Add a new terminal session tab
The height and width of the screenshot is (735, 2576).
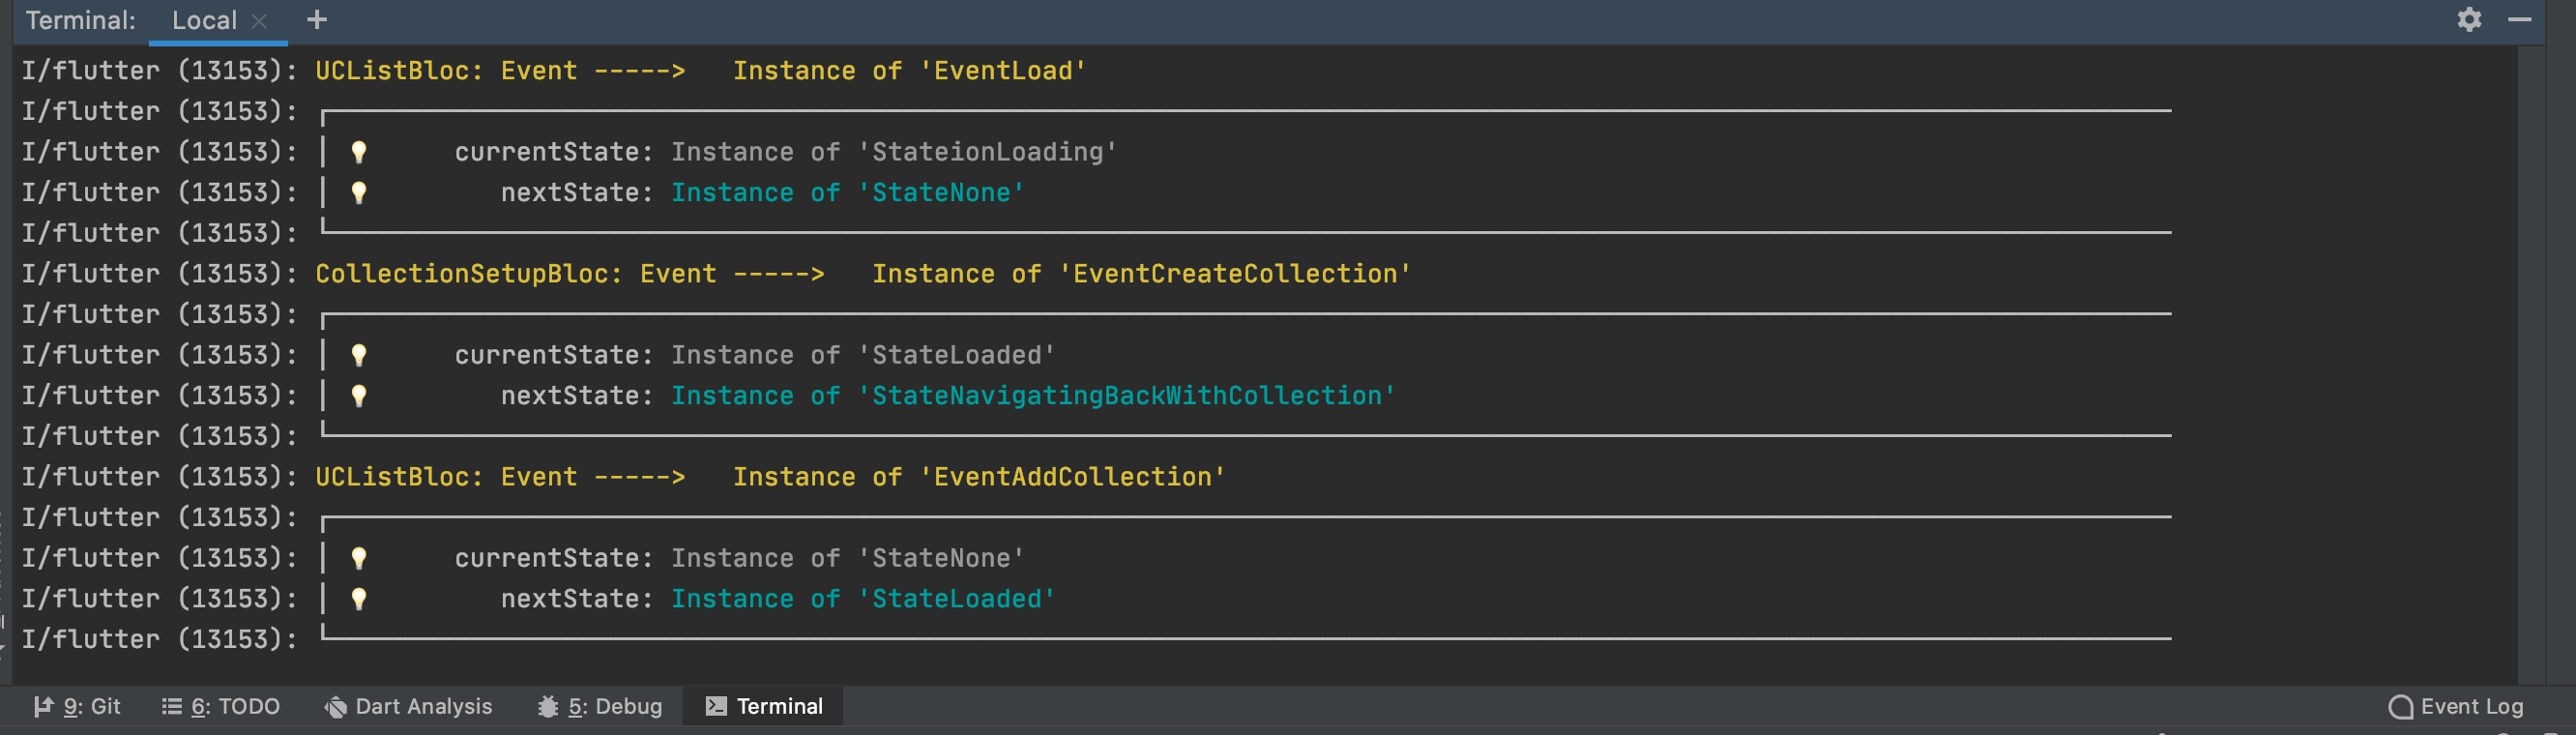click(x=317, y=20)
